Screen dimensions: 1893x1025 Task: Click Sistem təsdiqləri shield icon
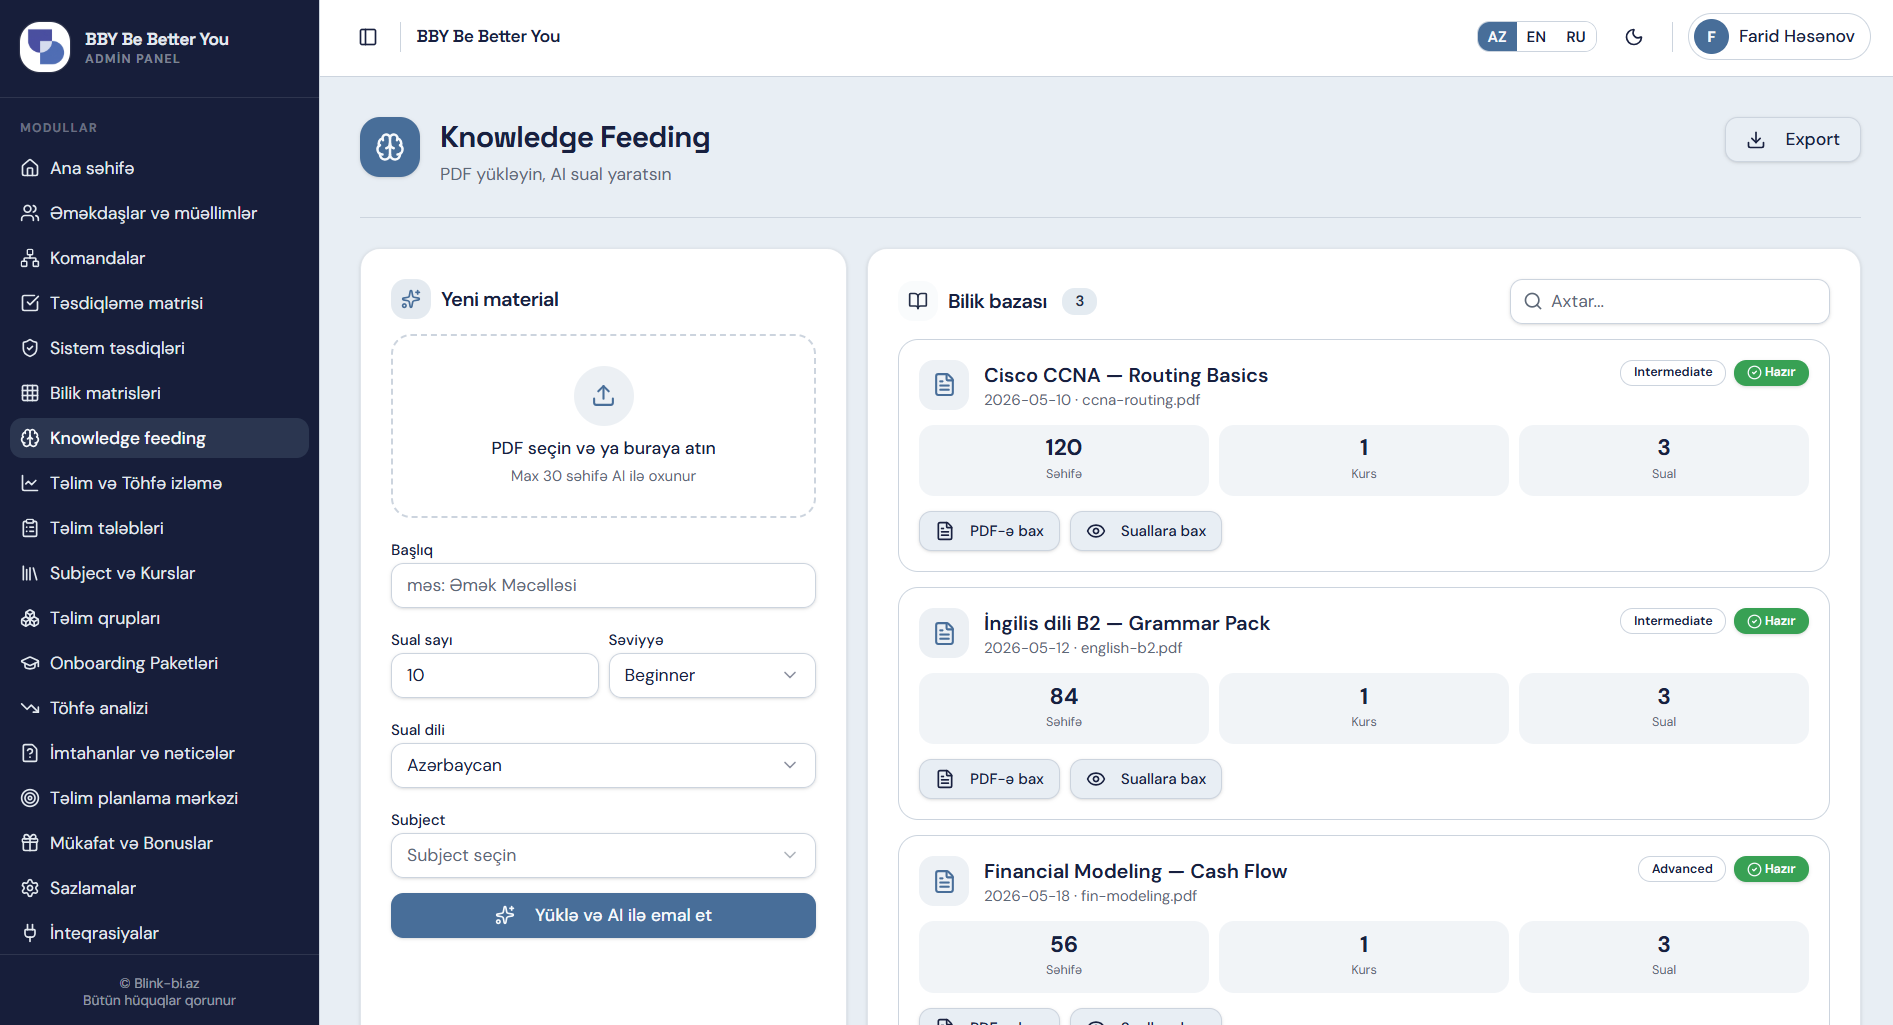coord(30,348)
